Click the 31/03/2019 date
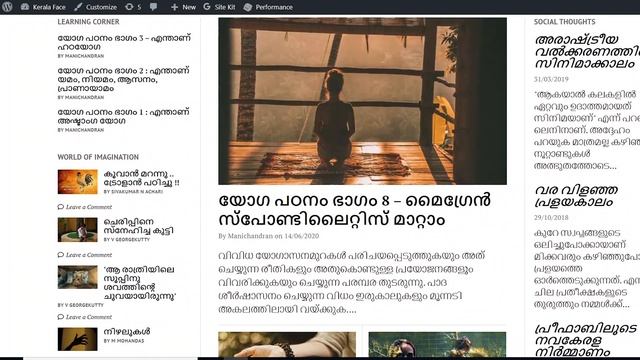Viewport: 640px width, 360px height. point(551,79)
